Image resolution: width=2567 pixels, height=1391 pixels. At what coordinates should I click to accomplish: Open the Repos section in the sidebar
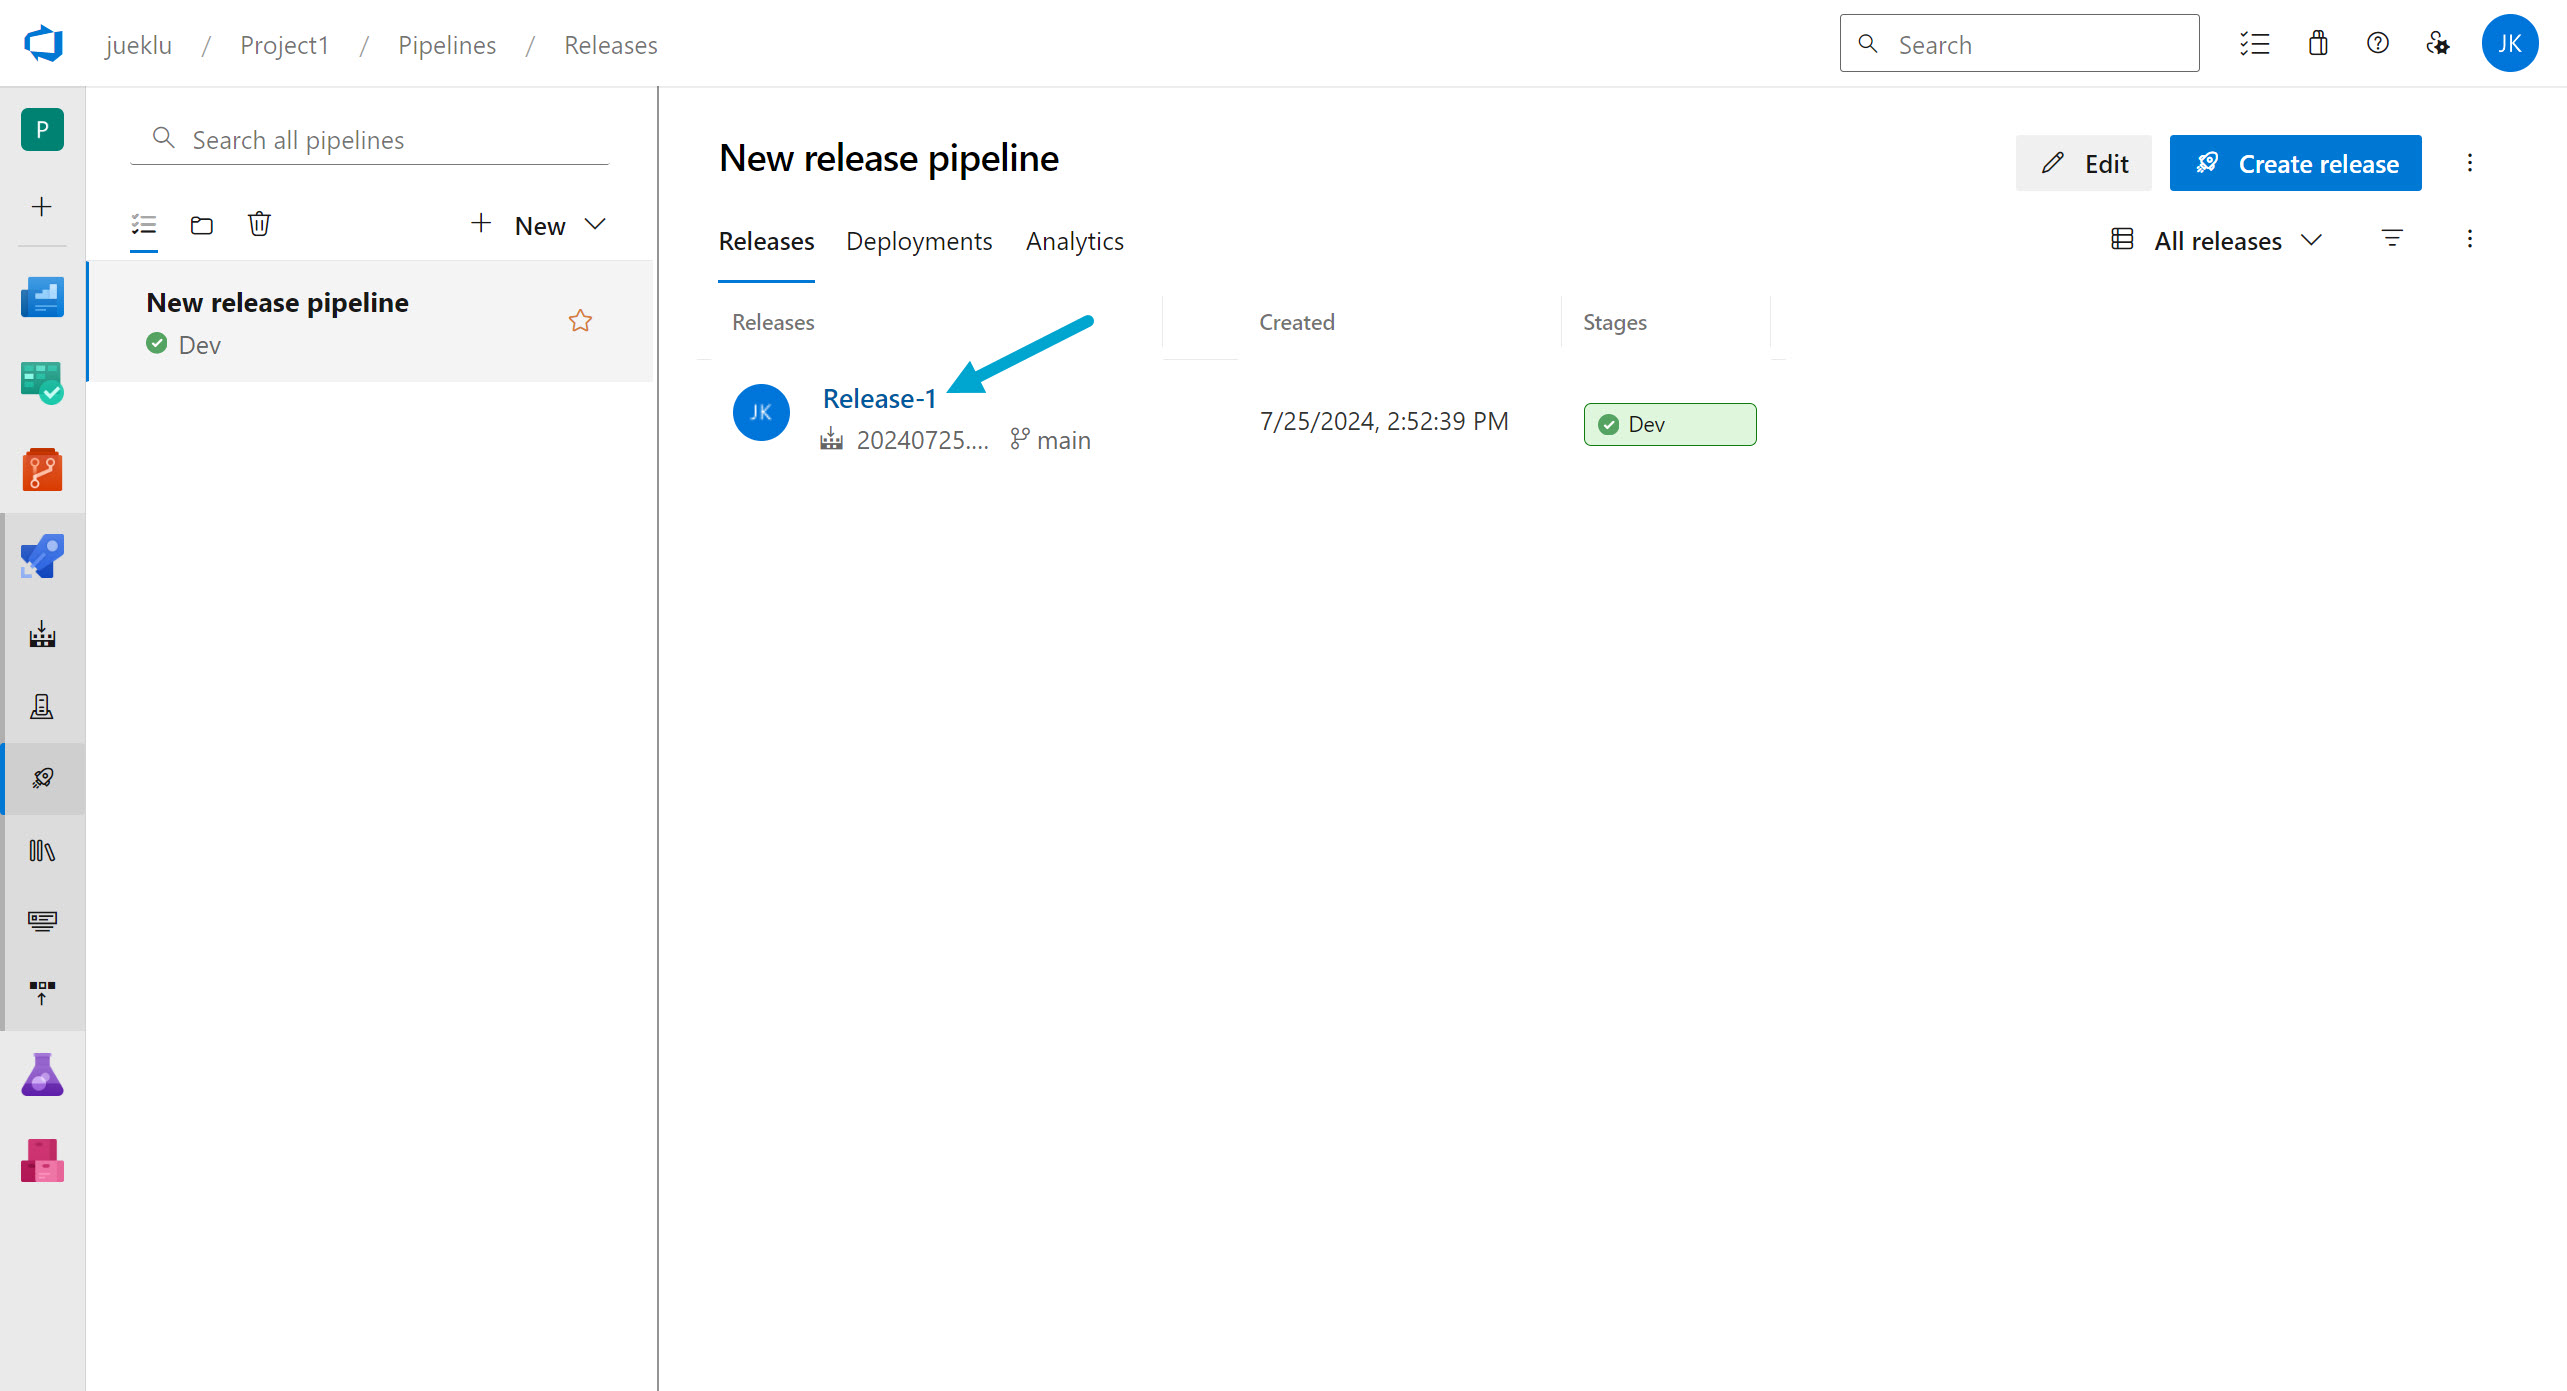pos(42,469)
